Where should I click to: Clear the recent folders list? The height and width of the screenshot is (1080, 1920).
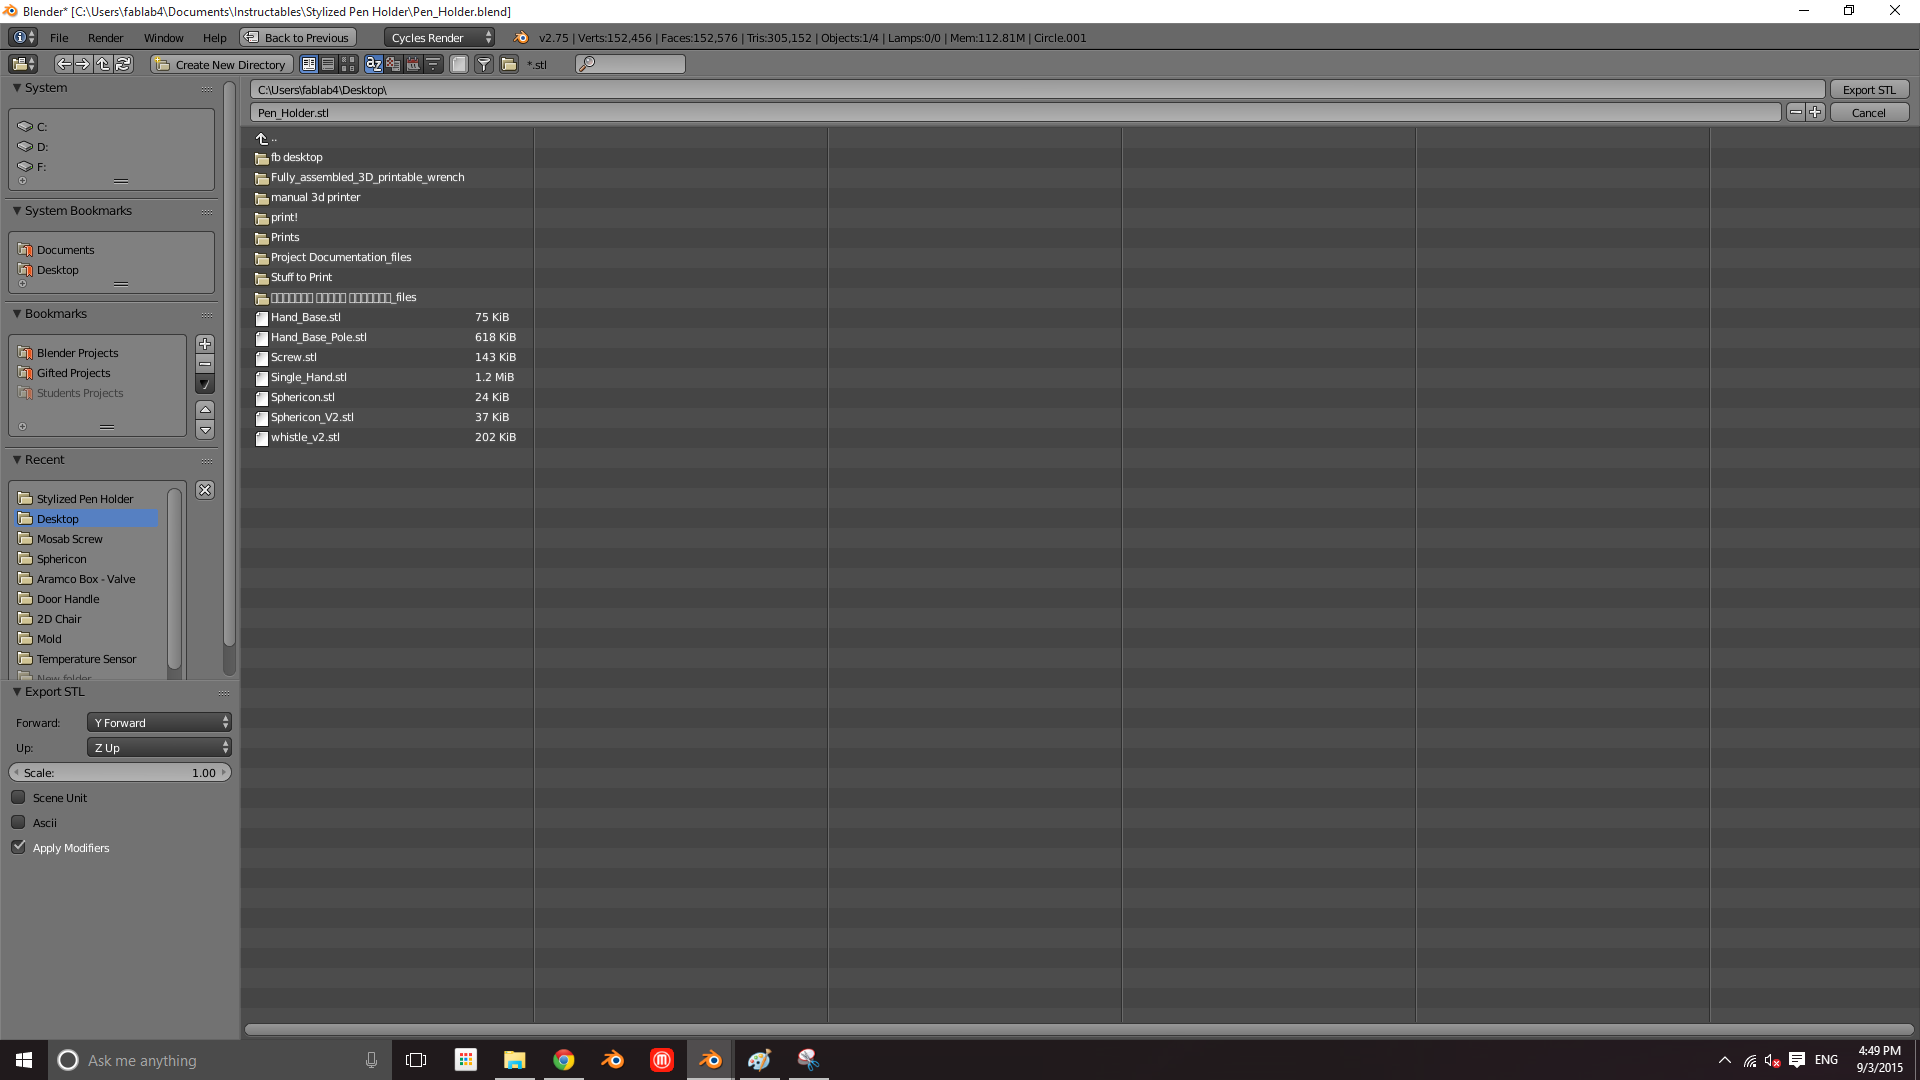click(x=205, y=490)
